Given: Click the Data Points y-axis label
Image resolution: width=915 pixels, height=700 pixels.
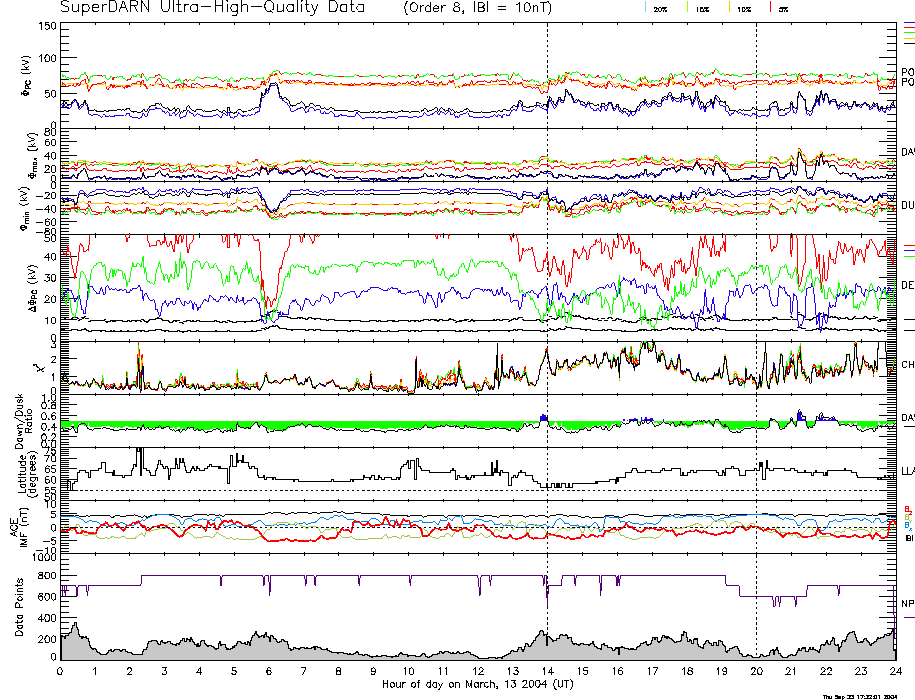Looking at the screenshot, I should [x=18, y=608].
